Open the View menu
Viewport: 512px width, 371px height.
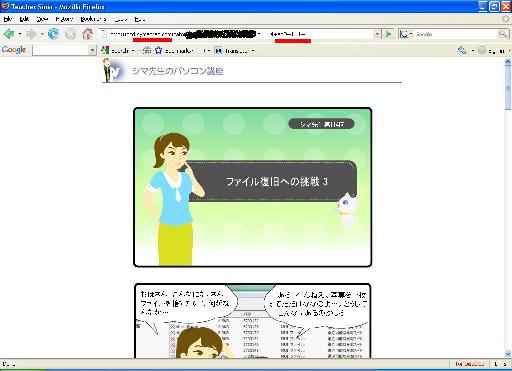pyautogui.click(x=42, y=19)
